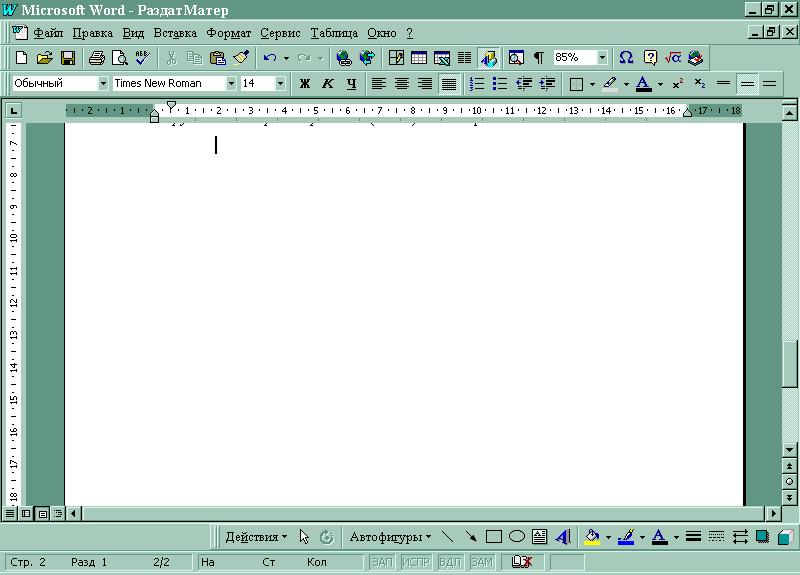Apply yellow fill color bucket
The image size is (800, 575).
coord(592,537)
